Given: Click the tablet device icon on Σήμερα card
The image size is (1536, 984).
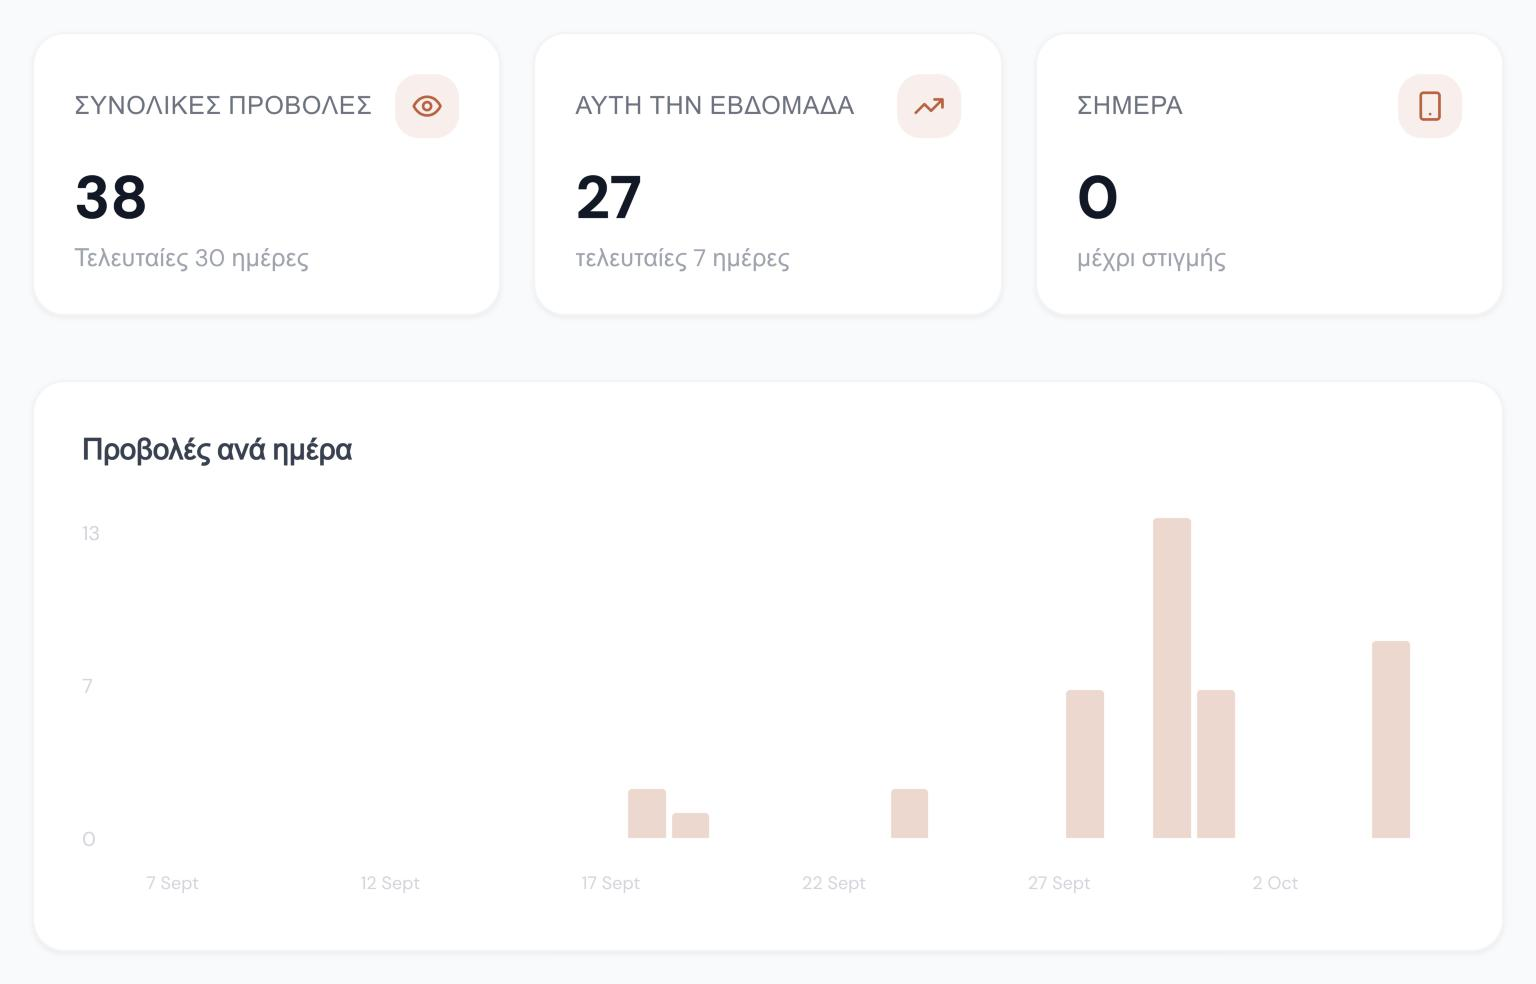Looking at the screenshot, I should click(1430, 106).
